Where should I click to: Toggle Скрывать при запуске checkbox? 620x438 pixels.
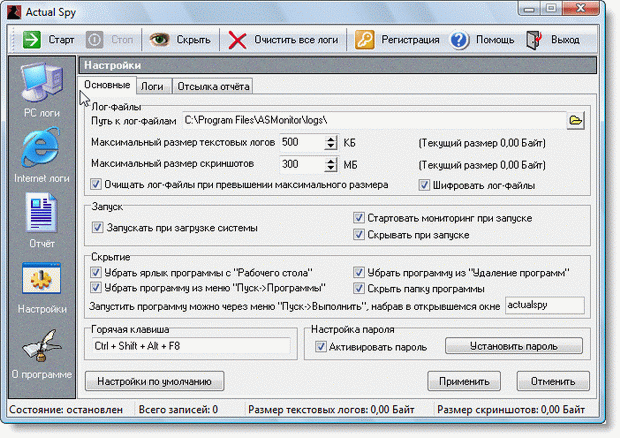(359, 234)
